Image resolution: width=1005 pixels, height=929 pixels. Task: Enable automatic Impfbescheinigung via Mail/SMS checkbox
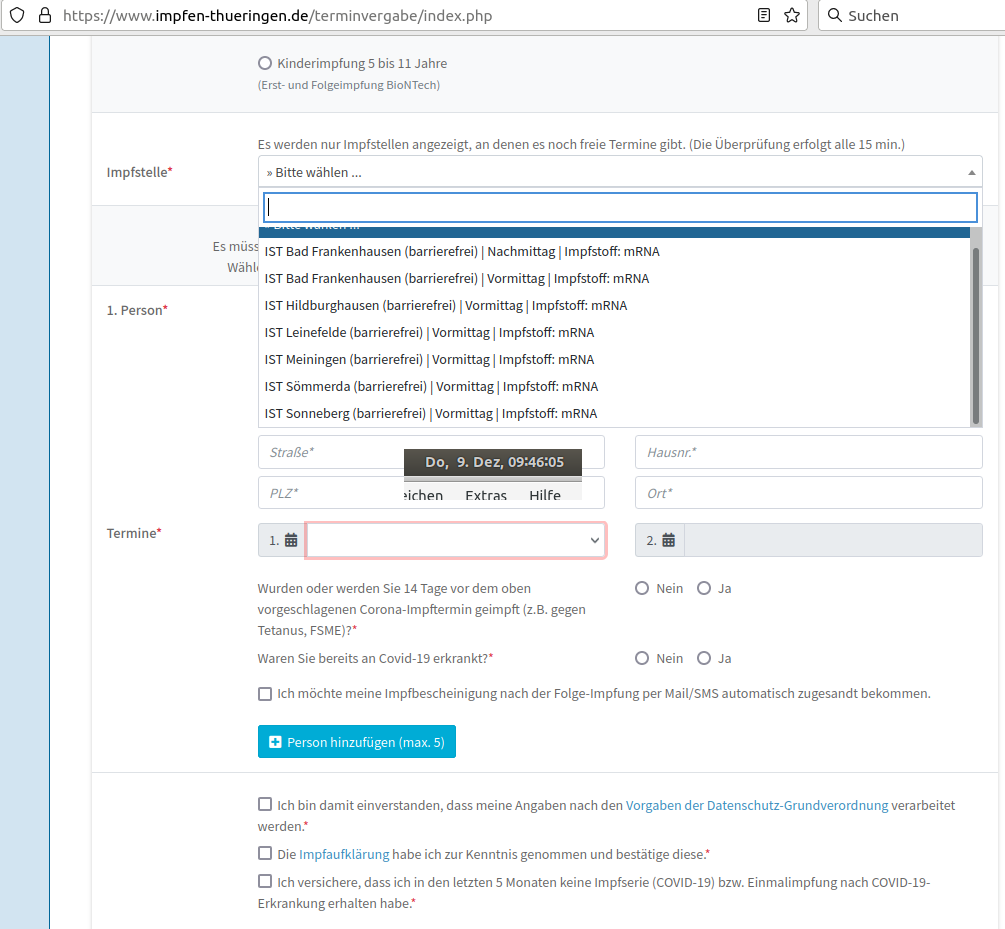point(265,693)
